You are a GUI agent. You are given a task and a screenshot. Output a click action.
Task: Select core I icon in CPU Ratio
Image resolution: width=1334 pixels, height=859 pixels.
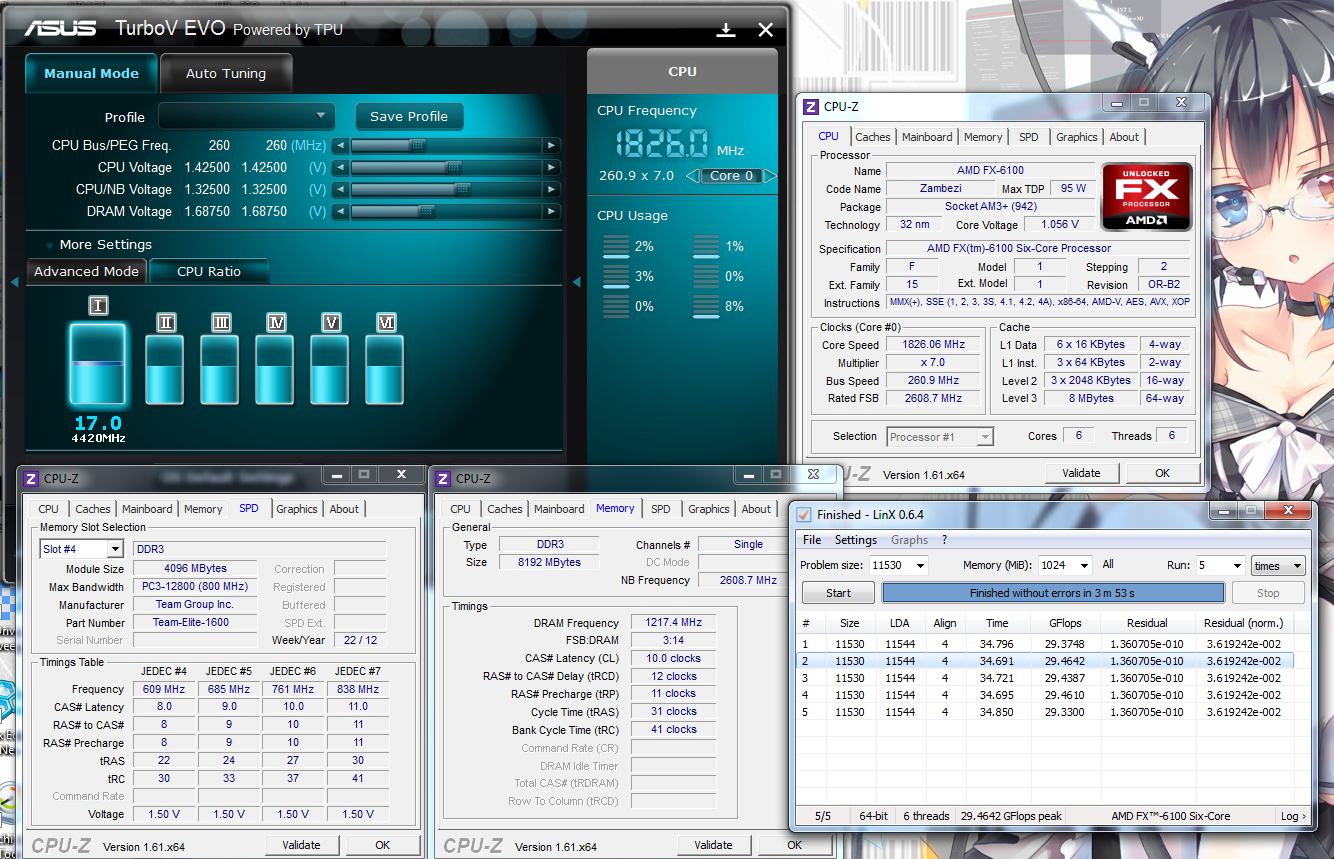98,306
